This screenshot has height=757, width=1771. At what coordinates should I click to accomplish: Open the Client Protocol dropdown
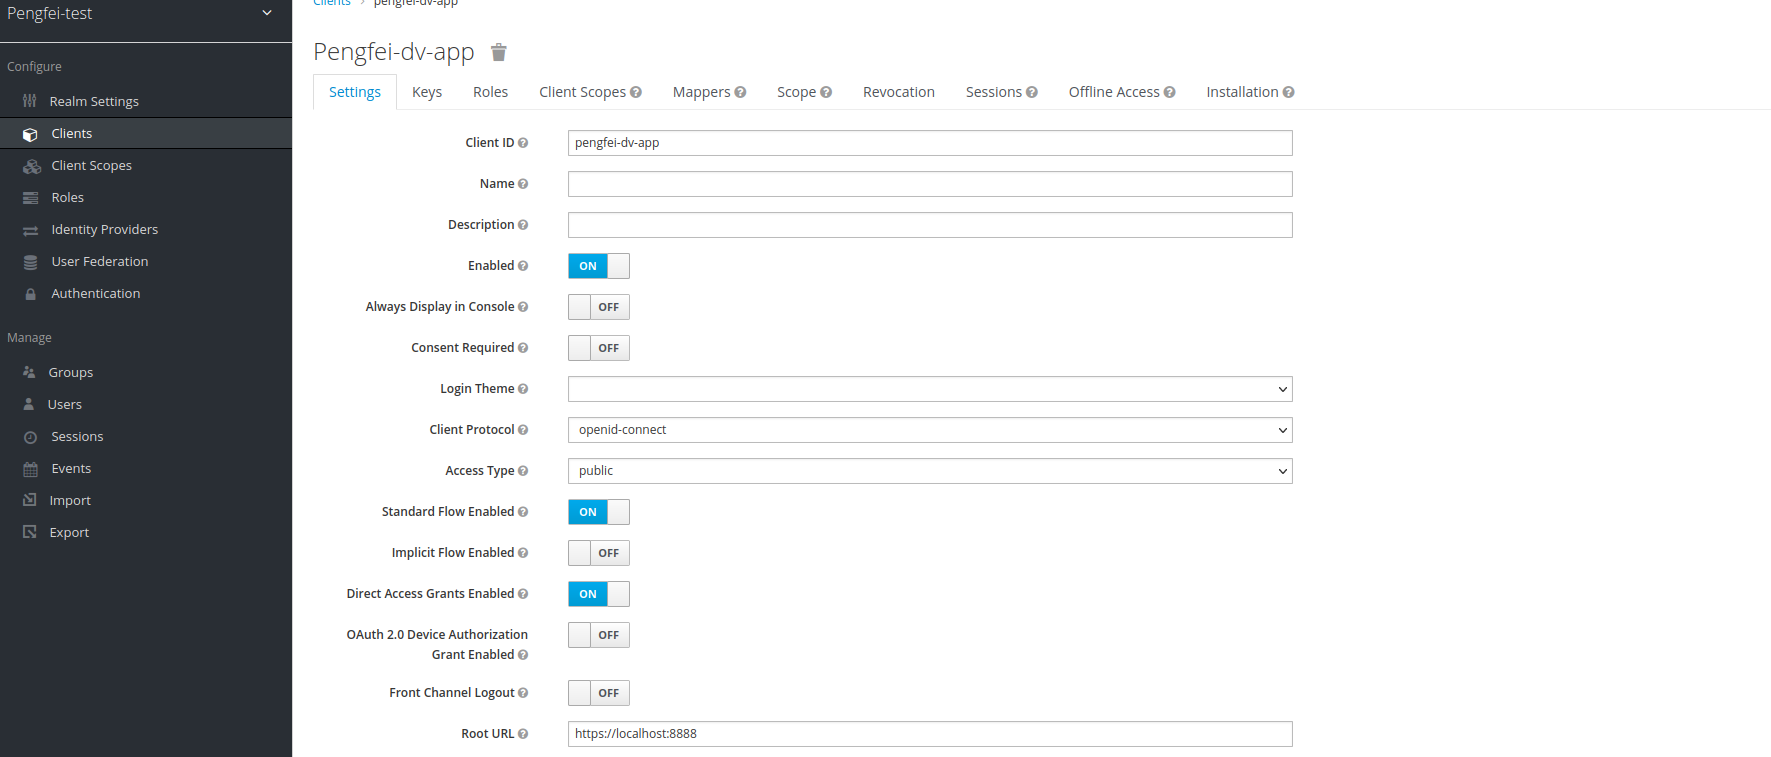pyautogui.click(x=930, y=430)
